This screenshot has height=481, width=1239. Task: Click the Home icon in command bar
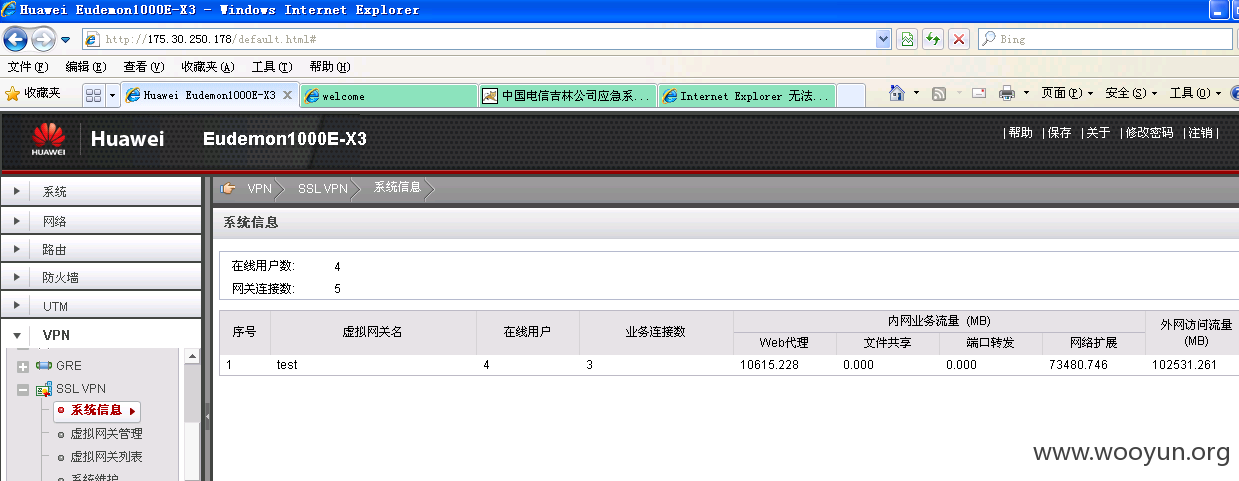[898, 93]
